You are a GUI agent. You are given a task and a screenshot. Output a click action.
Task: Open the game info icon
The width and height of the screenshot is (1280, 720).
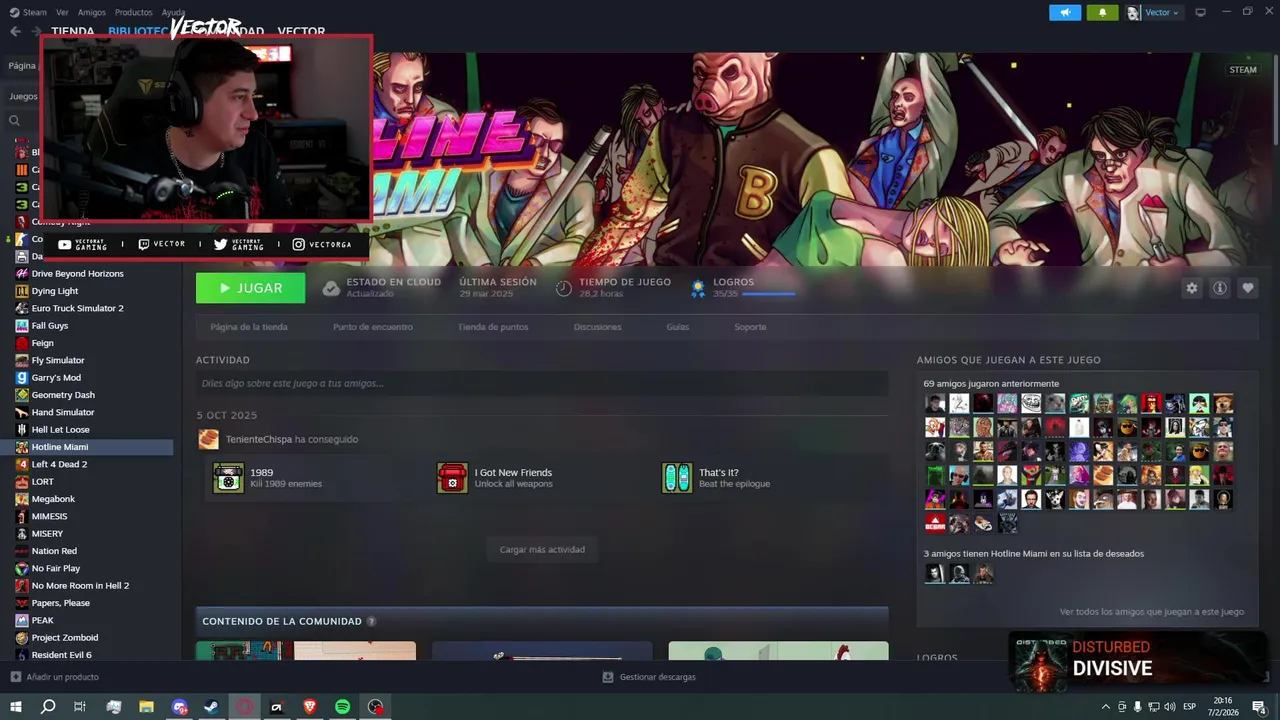[x=1220, y=288]
